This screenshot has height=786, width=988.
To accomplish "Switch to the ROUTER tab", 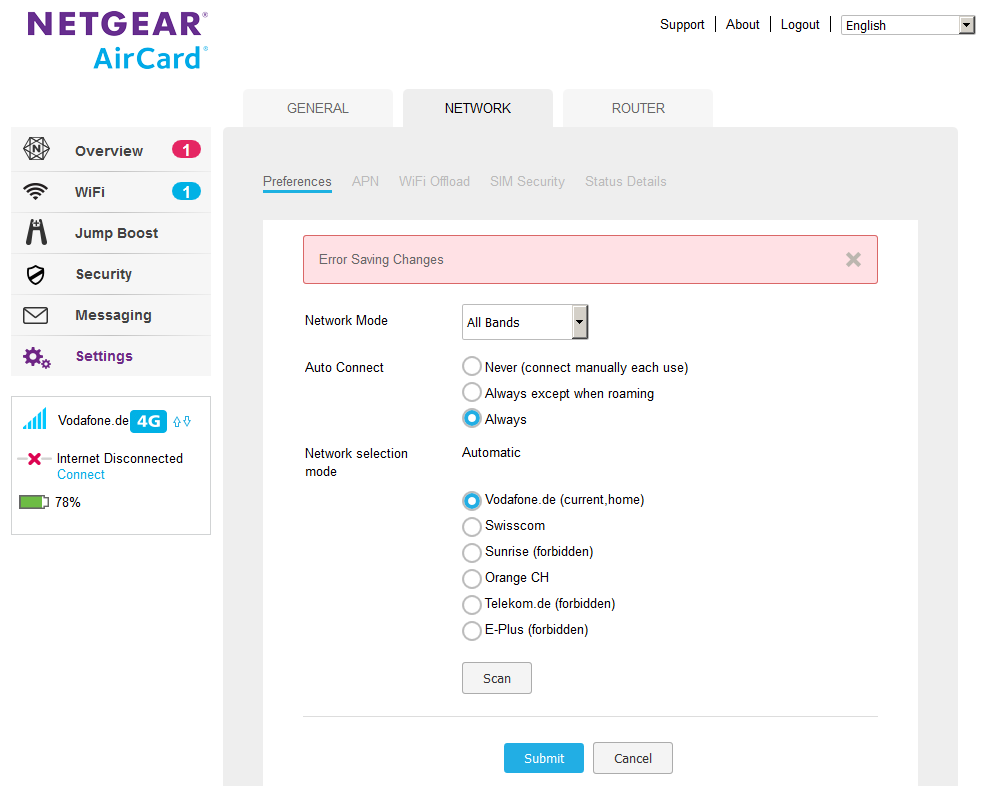I will pyautogui.click(x=638, y=108).
